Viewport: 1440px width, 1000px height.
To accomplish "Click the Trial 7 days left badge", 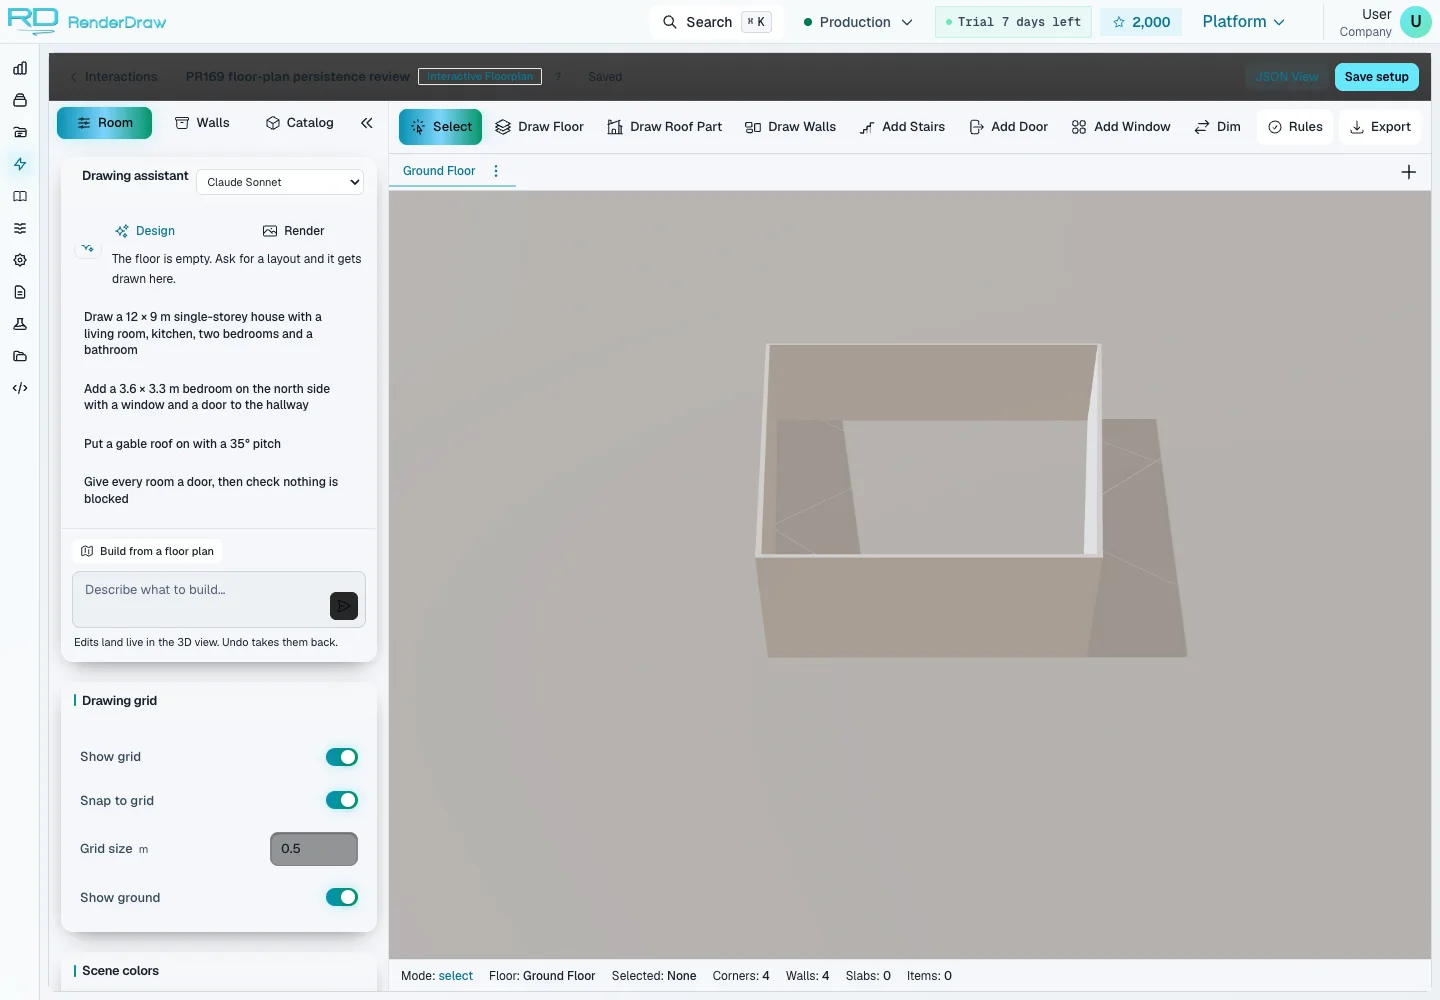I will pyautogui.click(x=1013, y=22).
